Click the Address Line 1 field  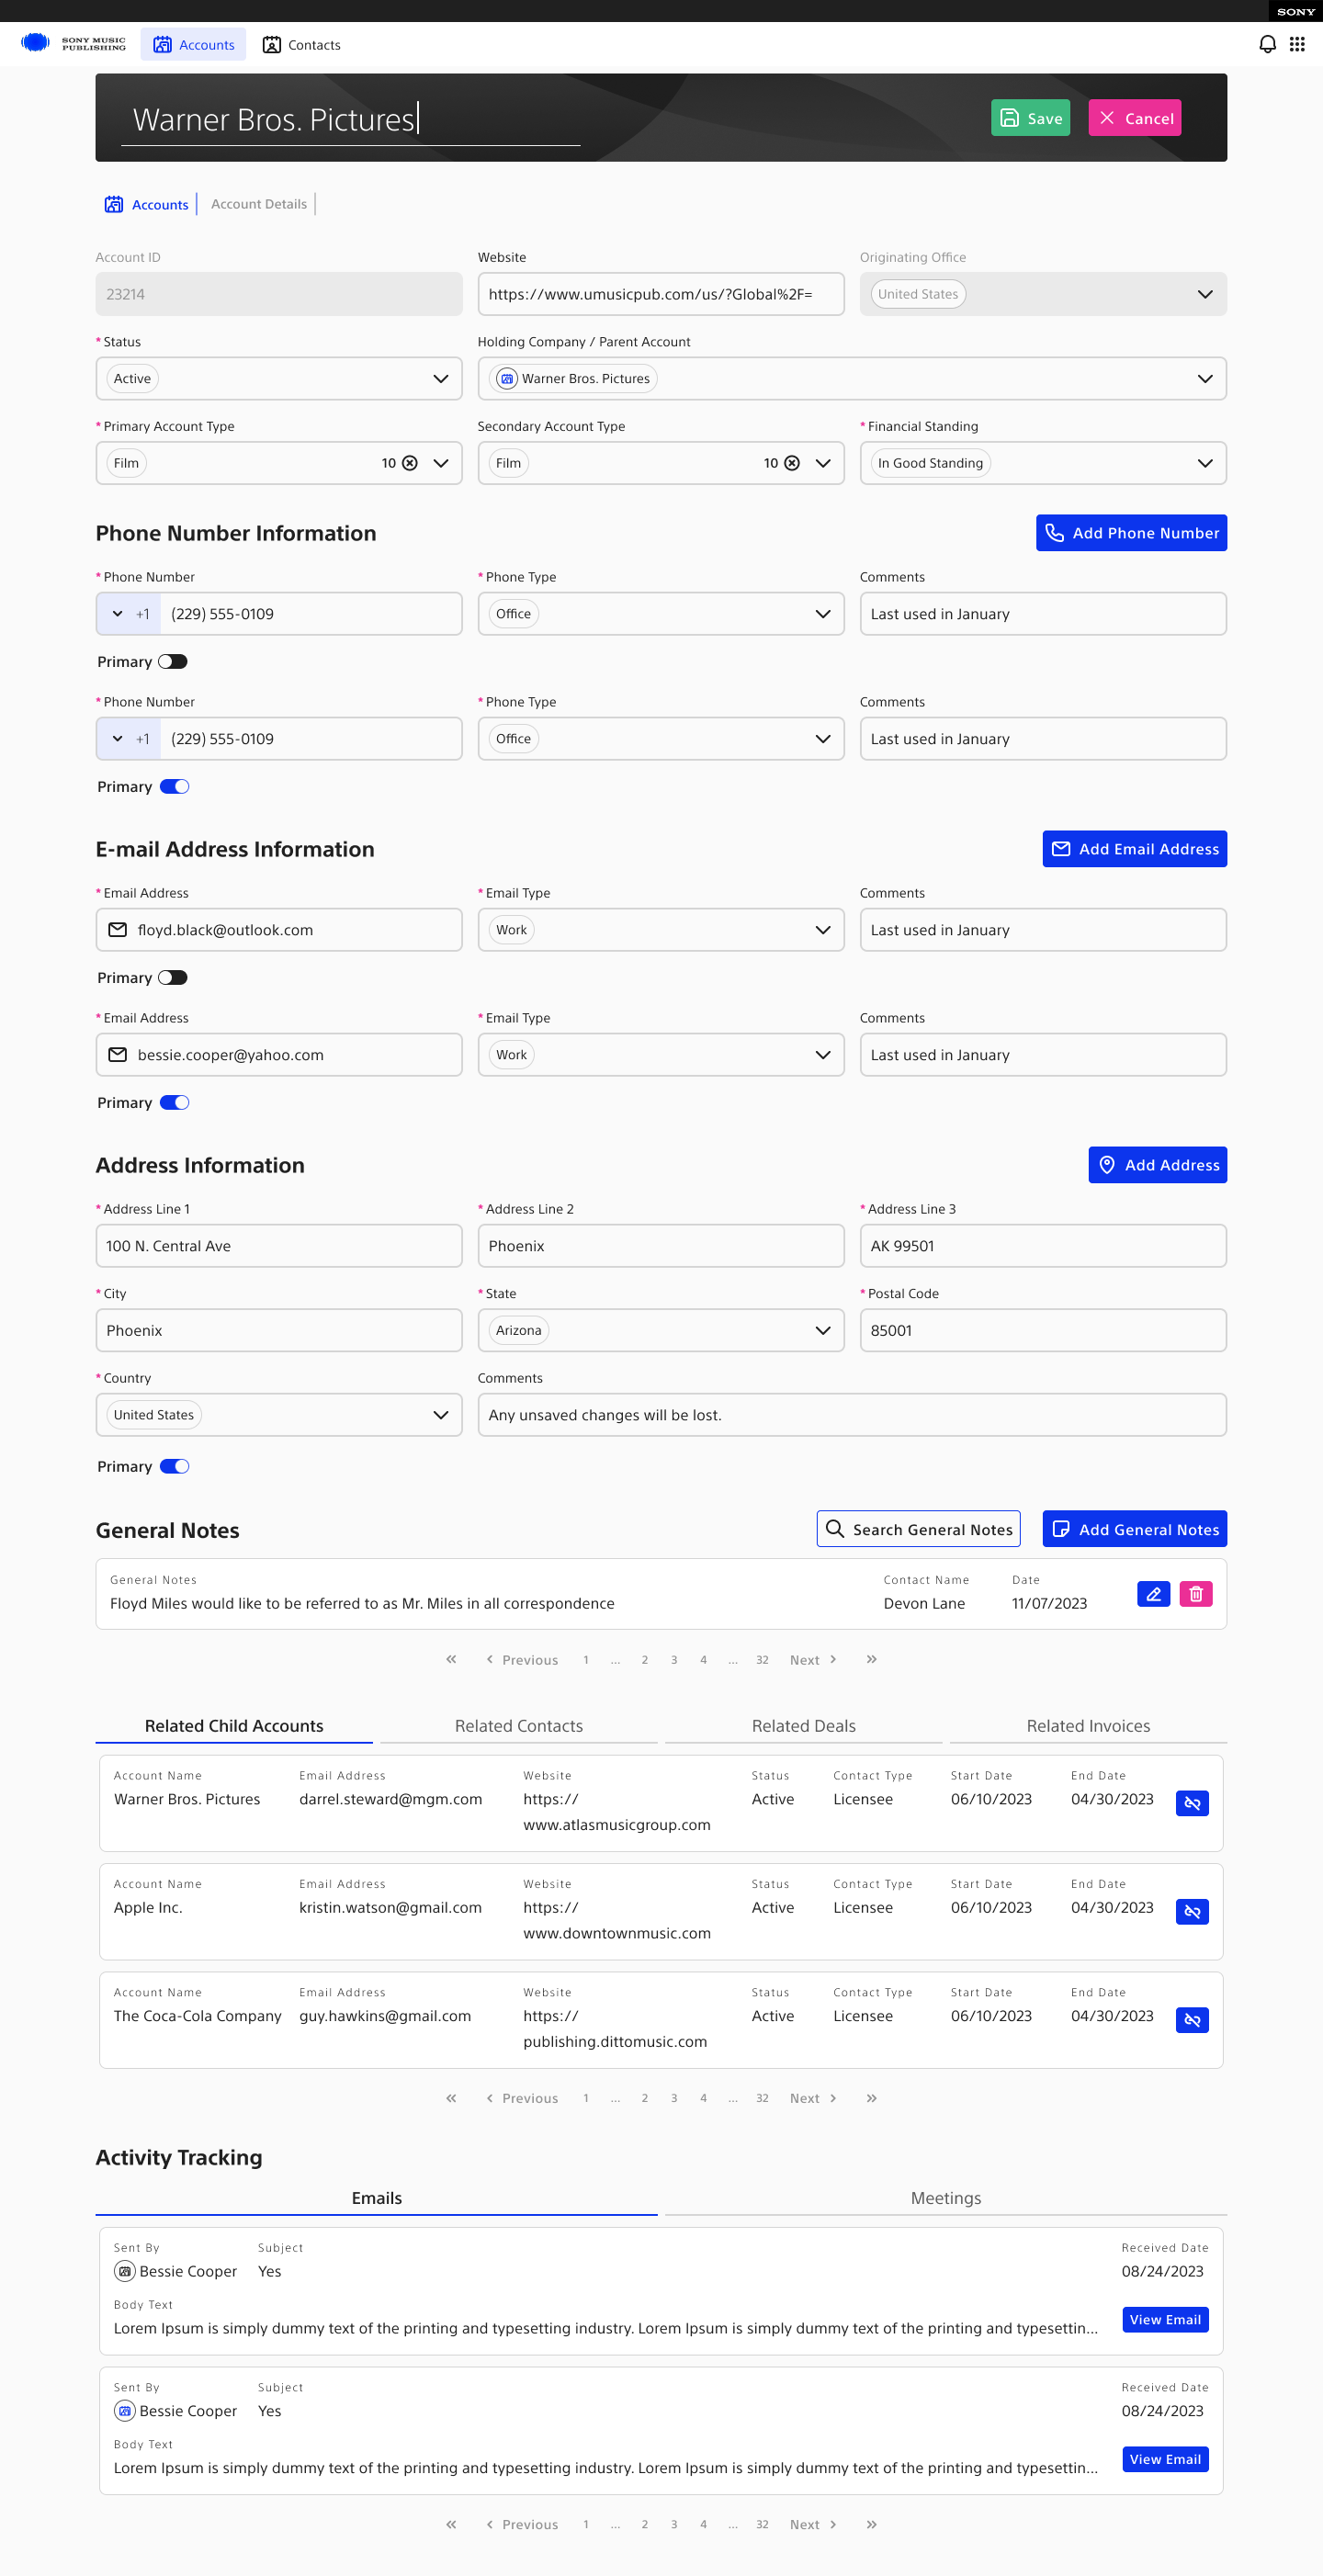tap(279, 1246)
